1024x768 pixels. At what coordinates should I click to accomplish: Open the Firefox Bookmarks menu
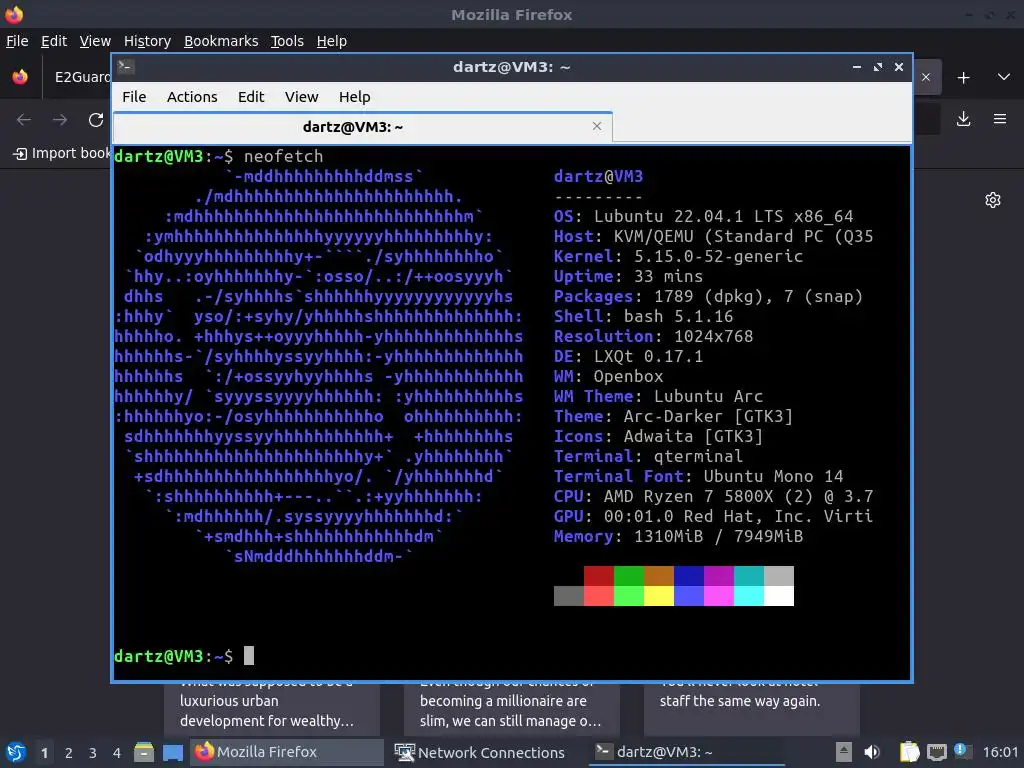point(221,41)
